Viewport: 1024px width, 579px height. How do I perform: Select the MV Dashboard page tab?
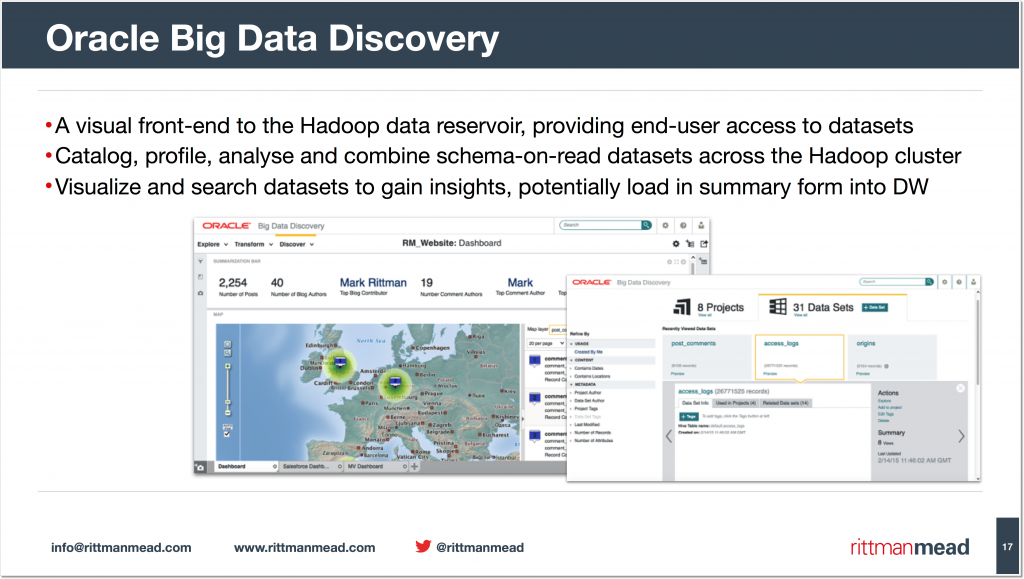coord(376,467)
